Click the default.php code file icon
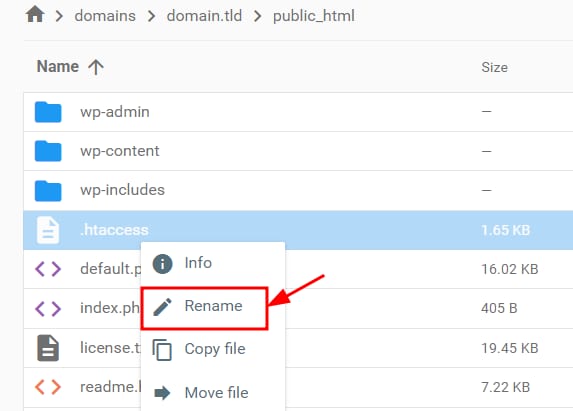This screenshot has height=411, width=573. point(48,269)
